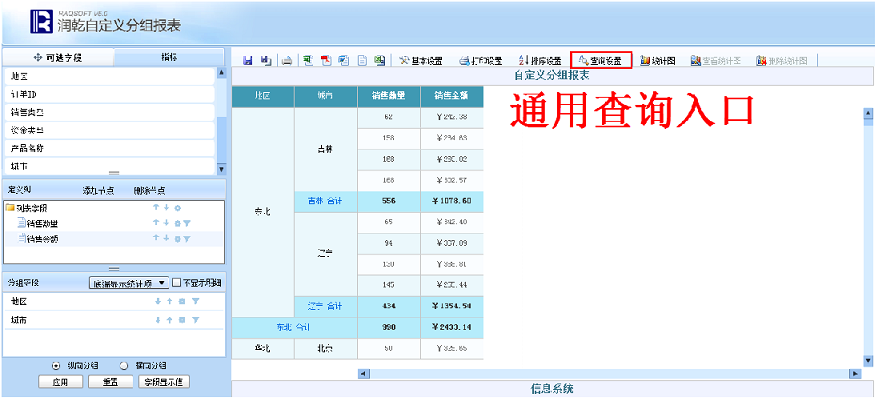Move 城市 group field down
The width and height of the screenshot is (876, 398).
(x=158, y=320)
